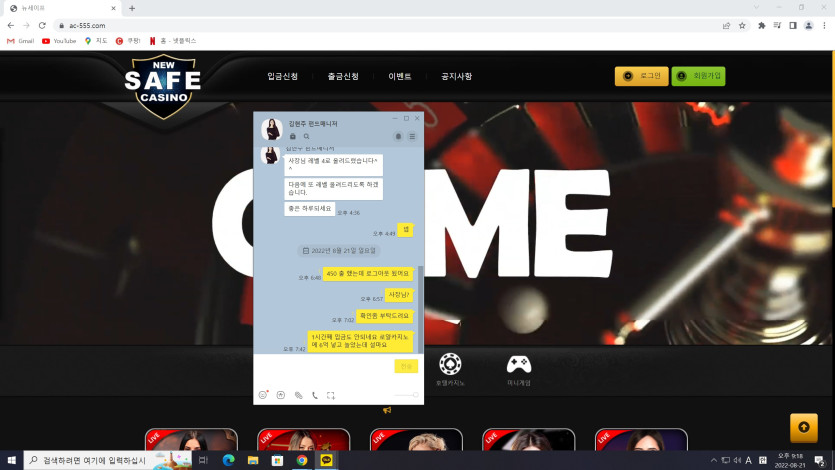Viewport: 835px width, 470px height.
Task: Click the chat message input area
Action: pos(325,368)
